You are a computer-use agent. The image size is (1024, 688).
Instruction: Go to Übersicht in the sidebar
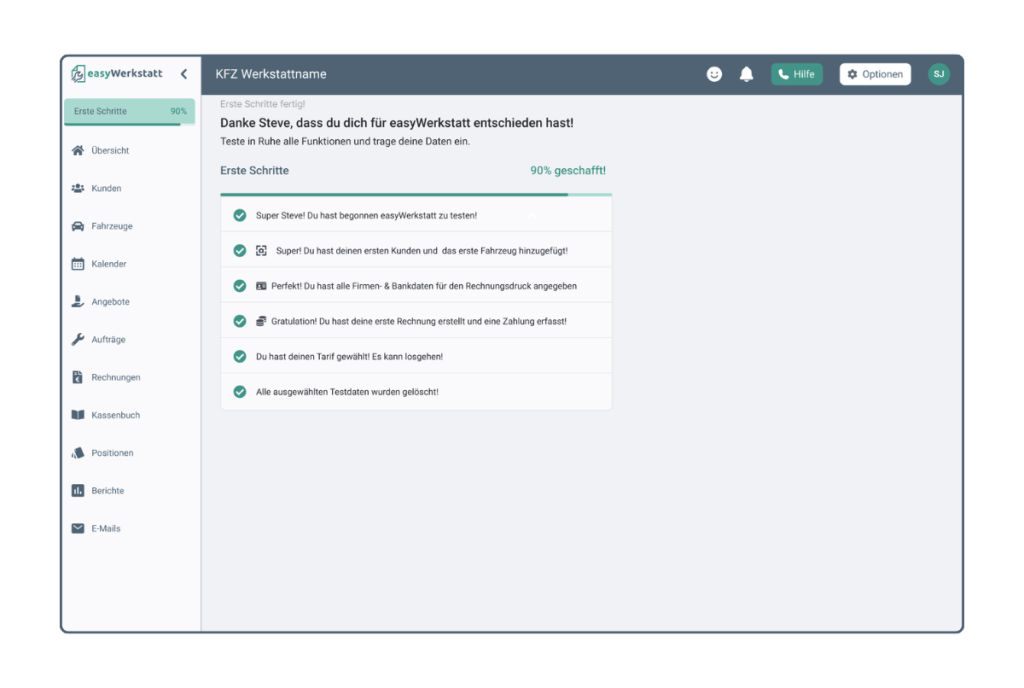point(110,151)
